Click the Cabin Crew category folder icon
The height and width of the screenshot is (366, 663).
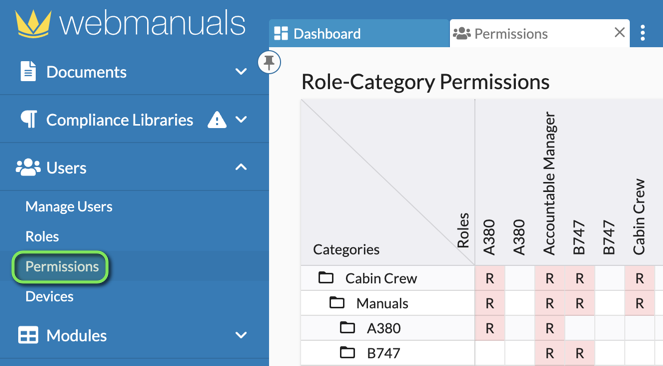[x=326, y=278]
